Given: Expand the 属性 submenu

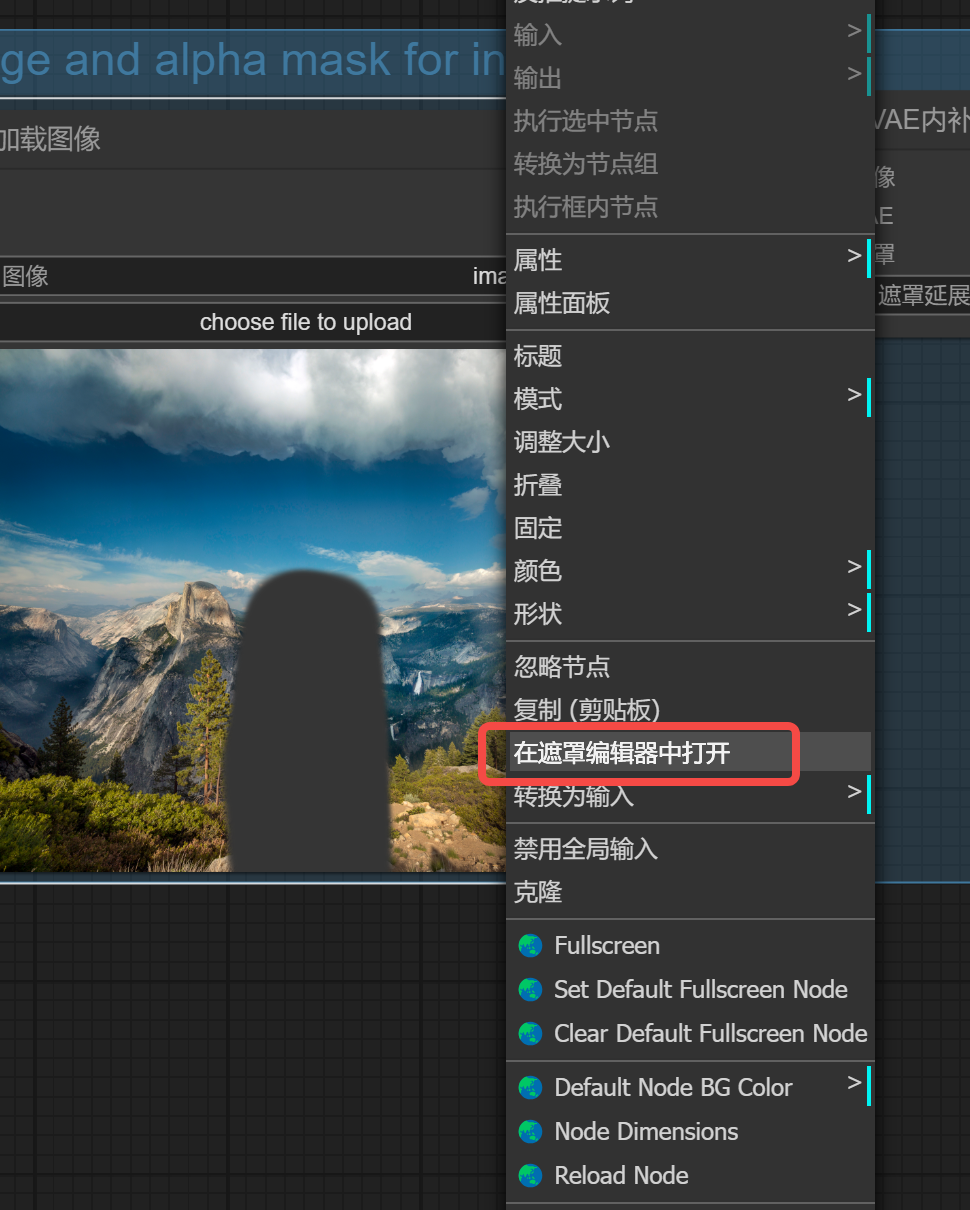Looking at the screenshot, I should coord(689,260).
